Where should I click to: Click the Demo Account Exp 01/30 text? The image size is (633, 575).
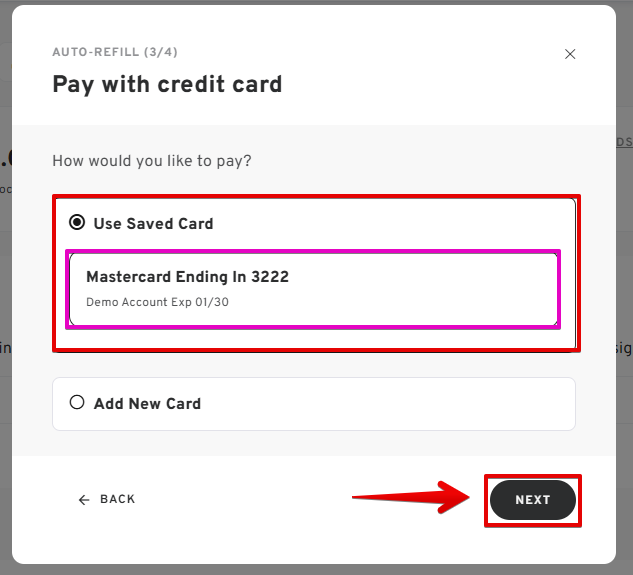pos(157,302)
